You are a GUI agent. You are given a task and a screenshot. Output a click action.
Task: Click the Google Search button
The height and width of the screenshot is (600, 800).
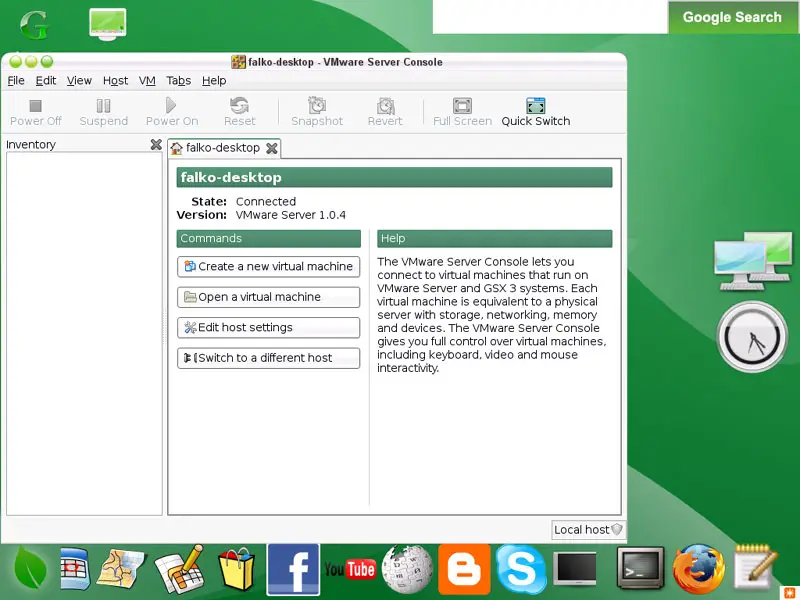(732, 17)
